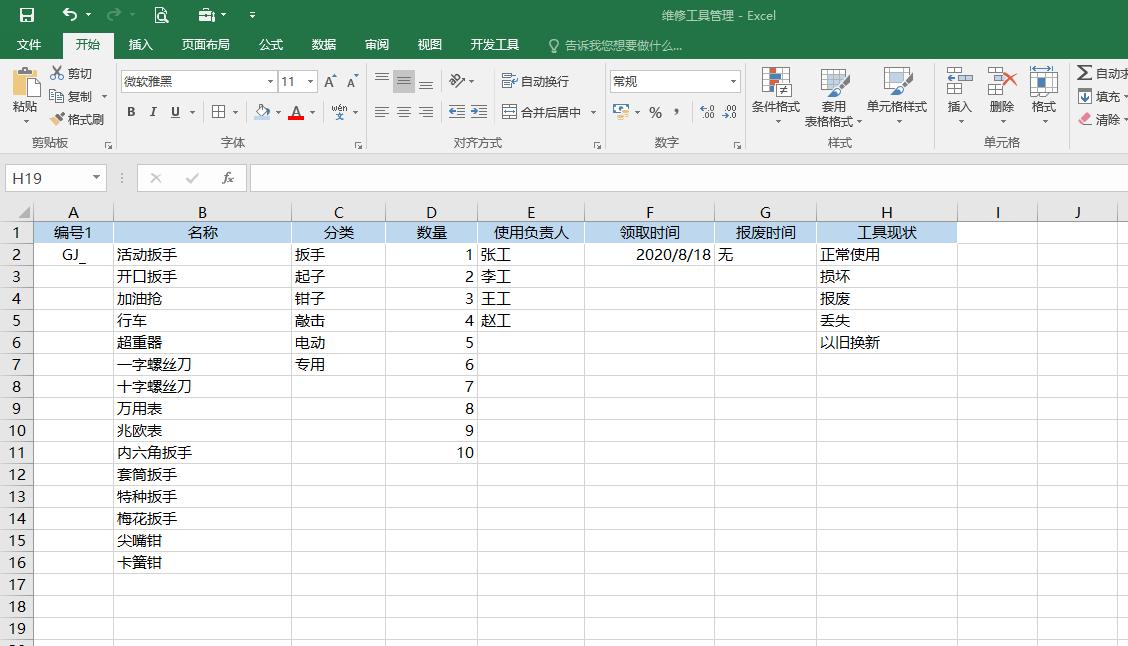Click the 套用表格格式 button
This screenshot has height=646, width=1128.
tap(836, 95)
